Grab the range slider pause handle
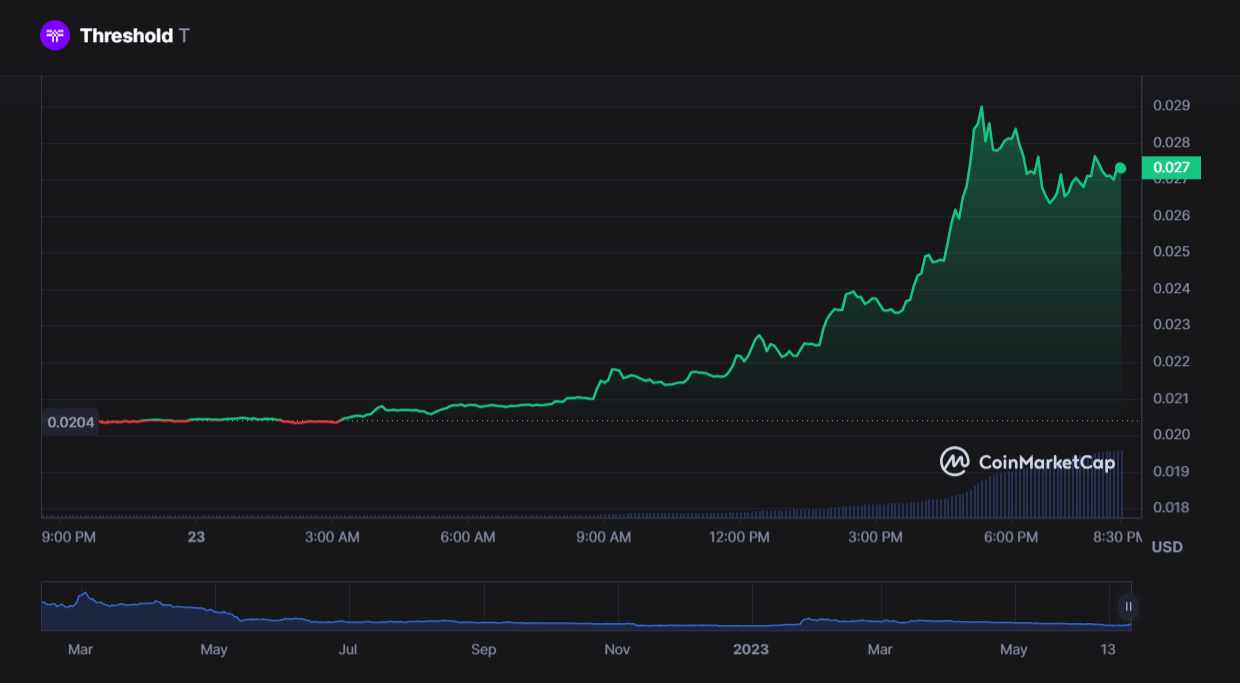 click(x=1128, y=606)
